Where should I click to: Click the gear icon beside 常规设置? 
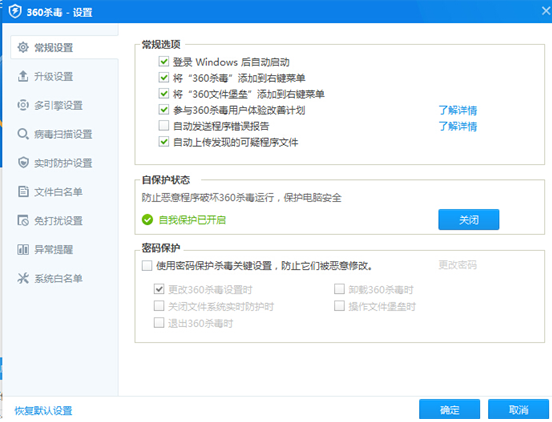(x=23, y=47)
